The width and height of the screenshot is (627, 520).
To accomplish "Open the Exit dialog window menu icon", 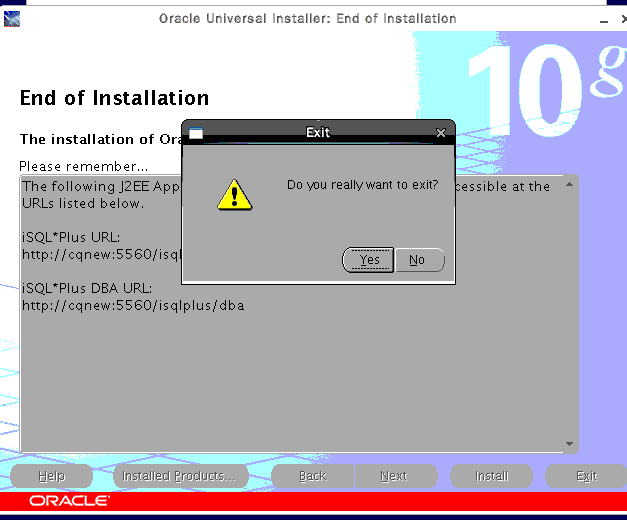I will 196,133.
